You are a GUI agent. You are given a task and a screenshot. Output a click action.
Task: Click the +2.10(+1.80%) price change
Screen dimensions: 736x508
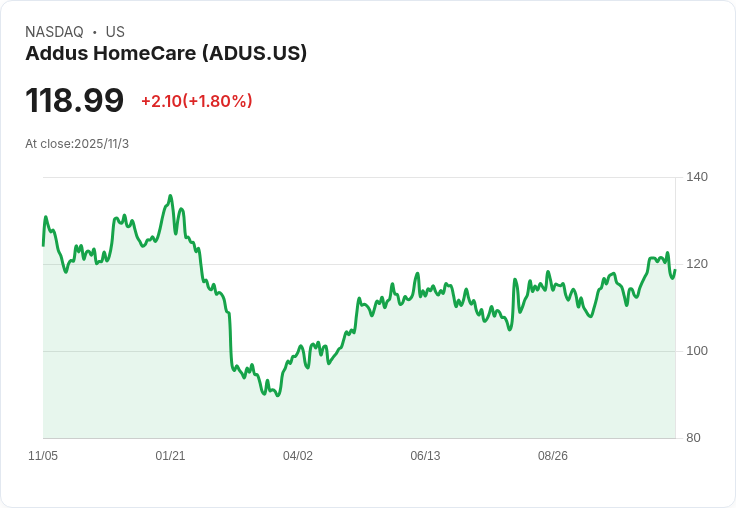(196, 101)
